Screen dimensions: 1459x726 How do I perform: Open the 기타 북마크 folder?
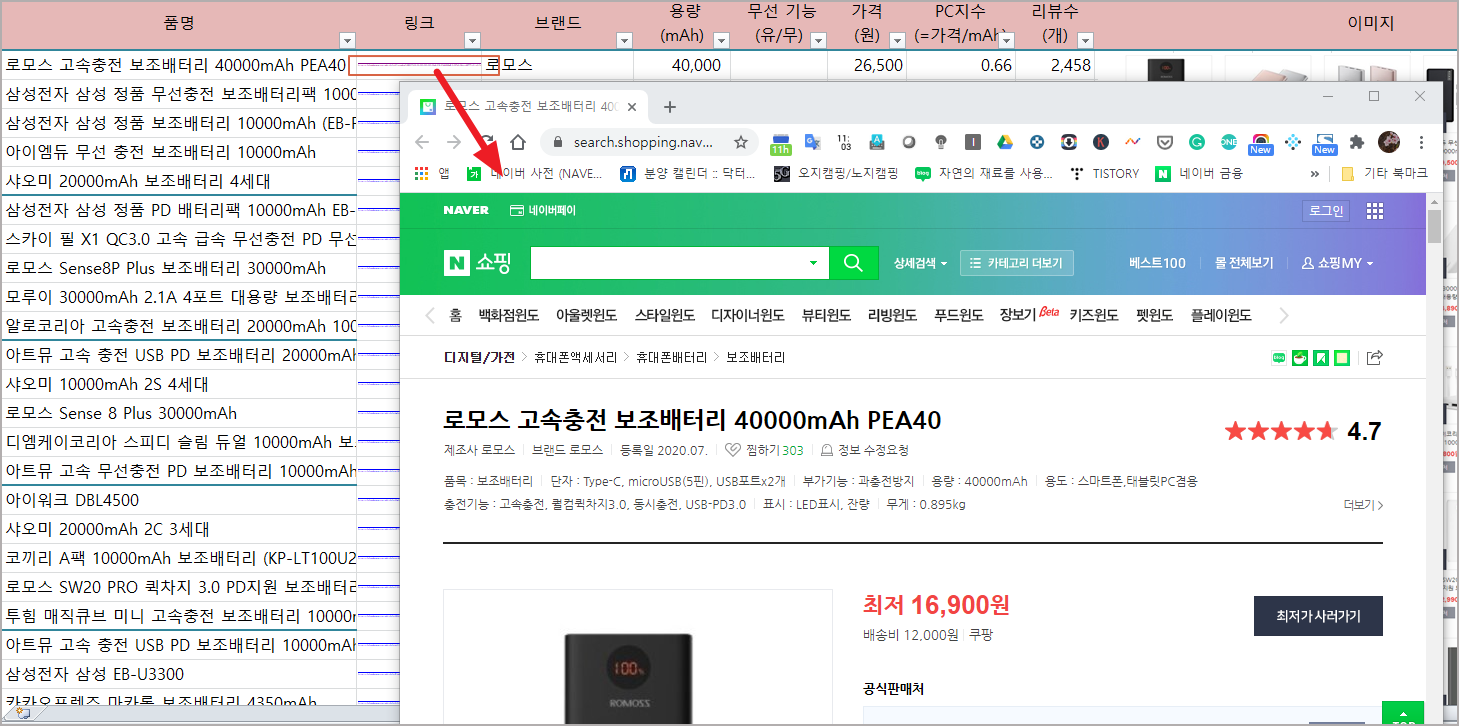click(x=1384, y=173)
